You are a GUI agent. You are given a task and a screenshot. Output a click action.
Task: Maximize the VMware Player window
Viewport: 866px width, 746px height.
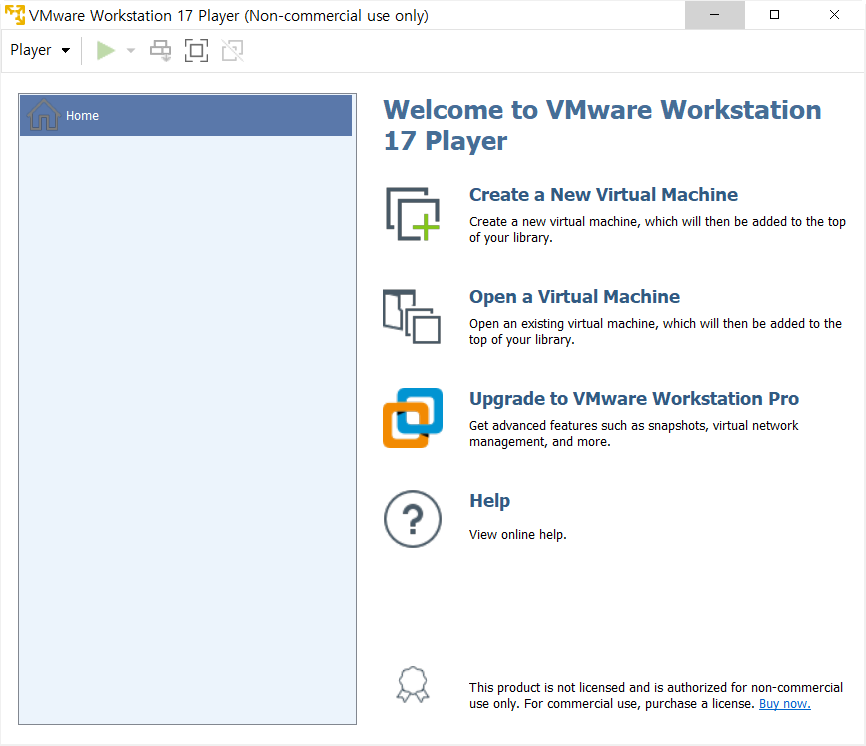(774, 15)
